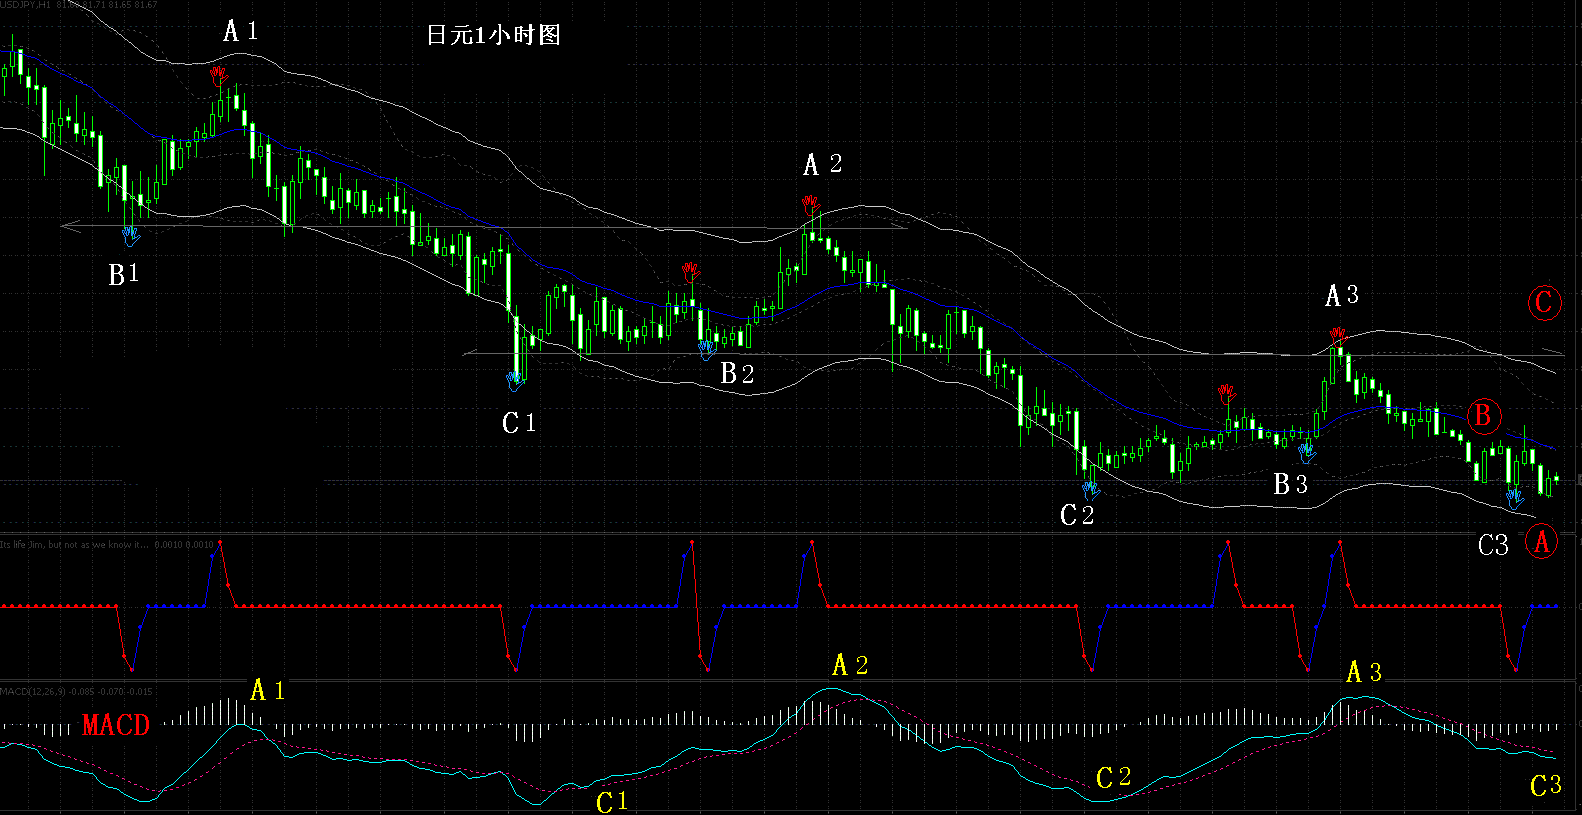Viewport: 1582px width, 815px height.
Task: Click the B 3 label on the price chart
Action: [x=1290, y=484]
